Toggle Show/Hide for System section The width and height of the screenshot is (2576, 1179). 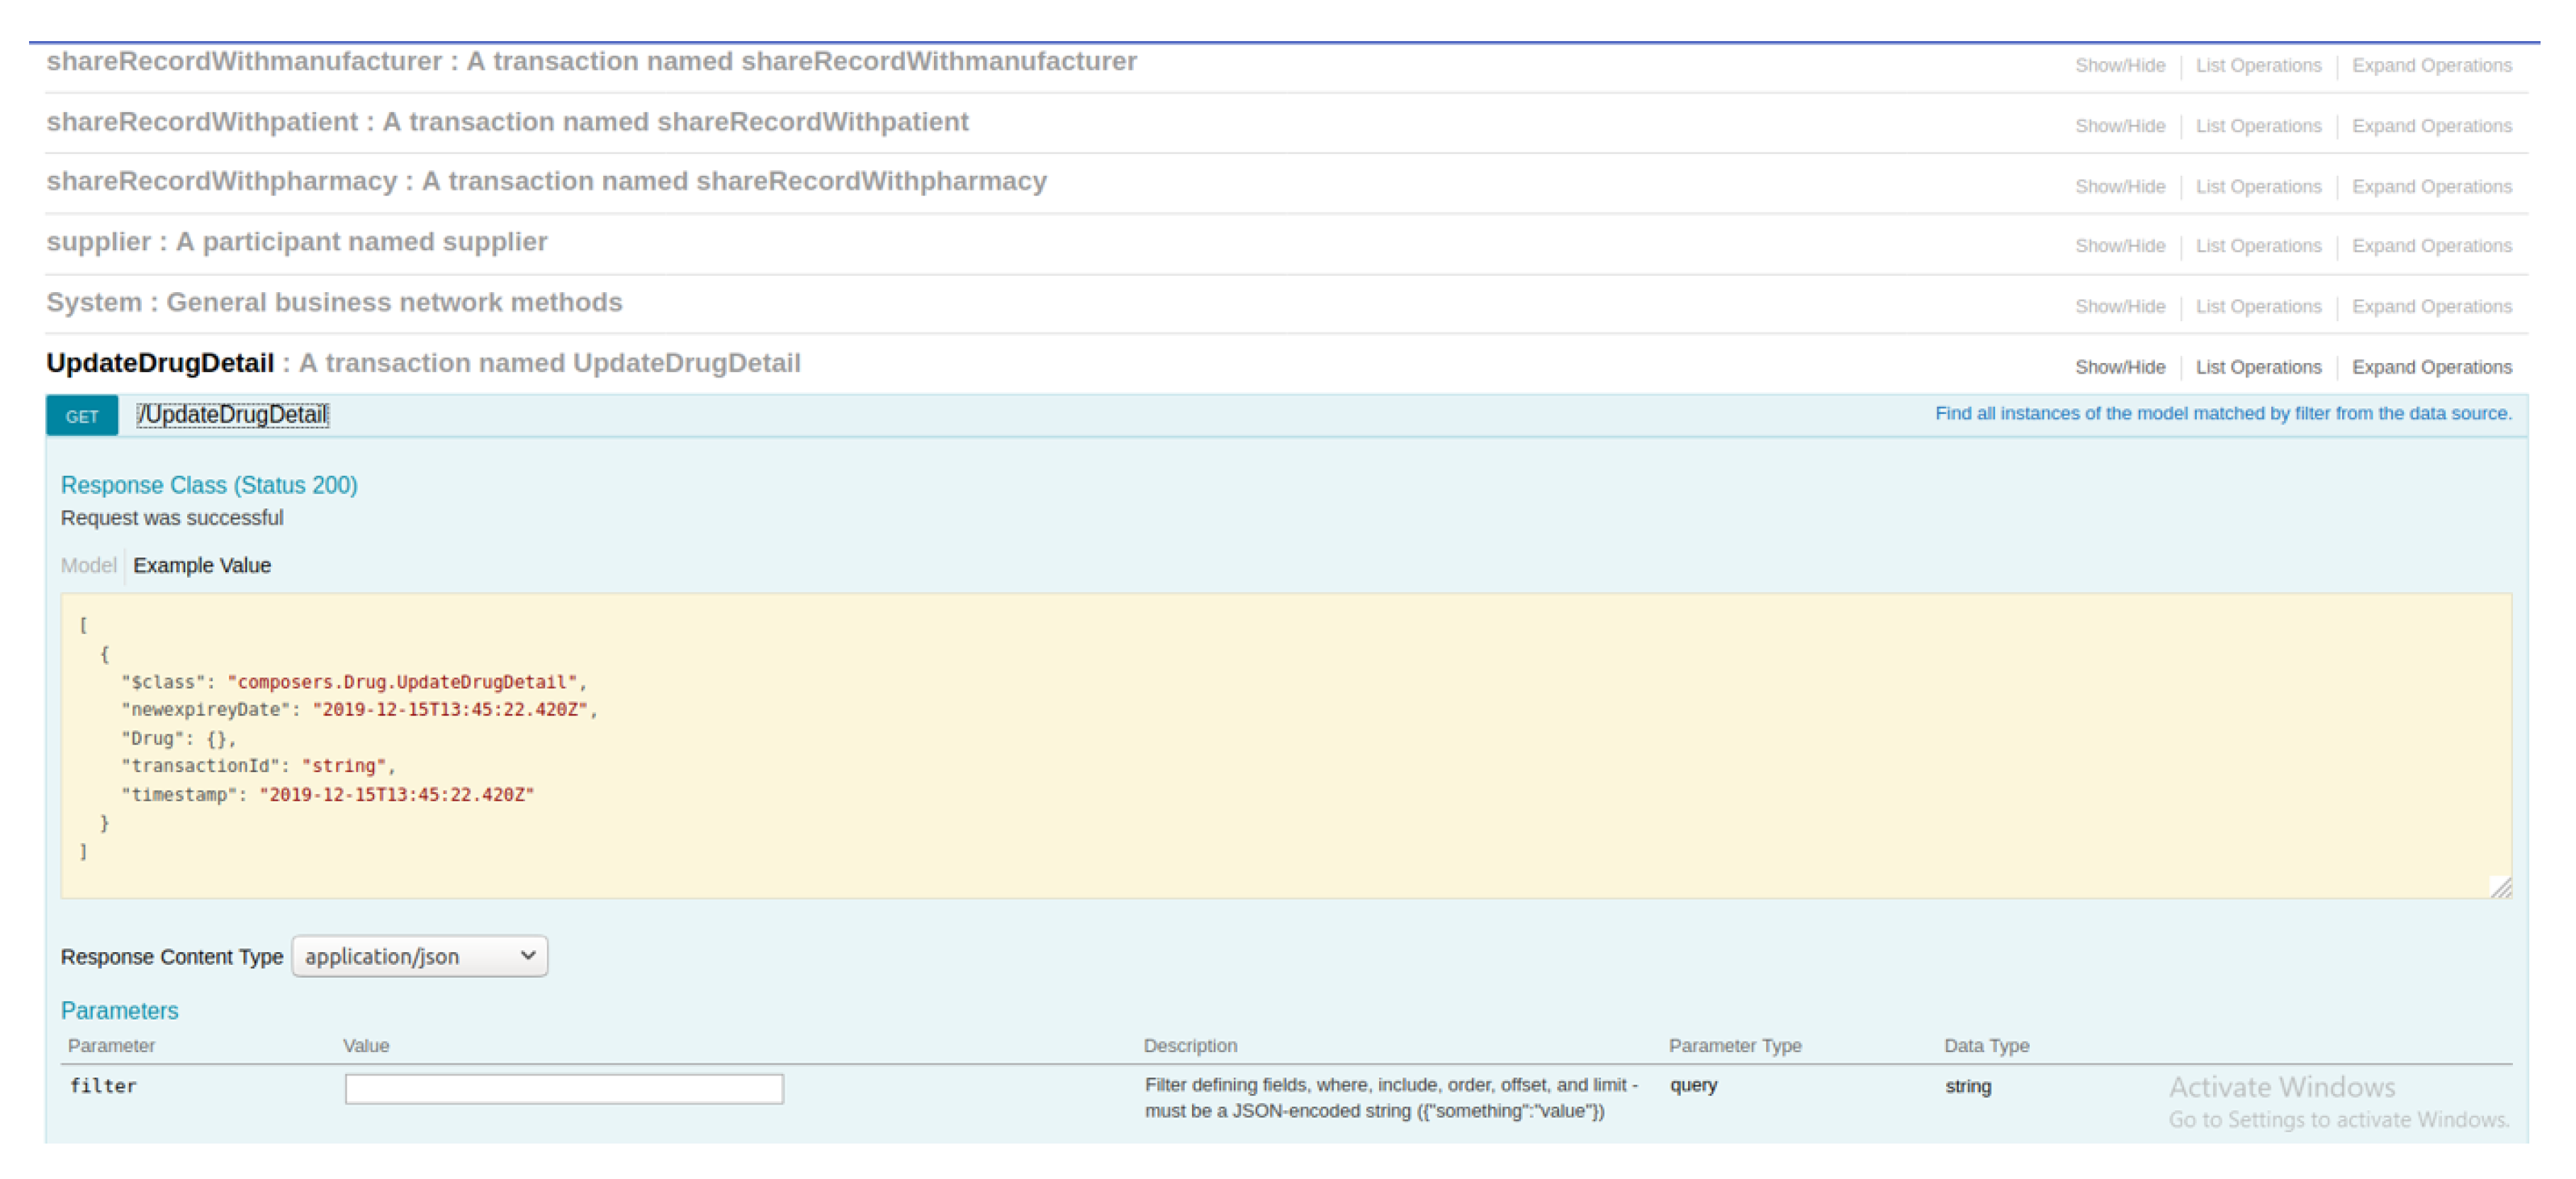click(2119, 306)
